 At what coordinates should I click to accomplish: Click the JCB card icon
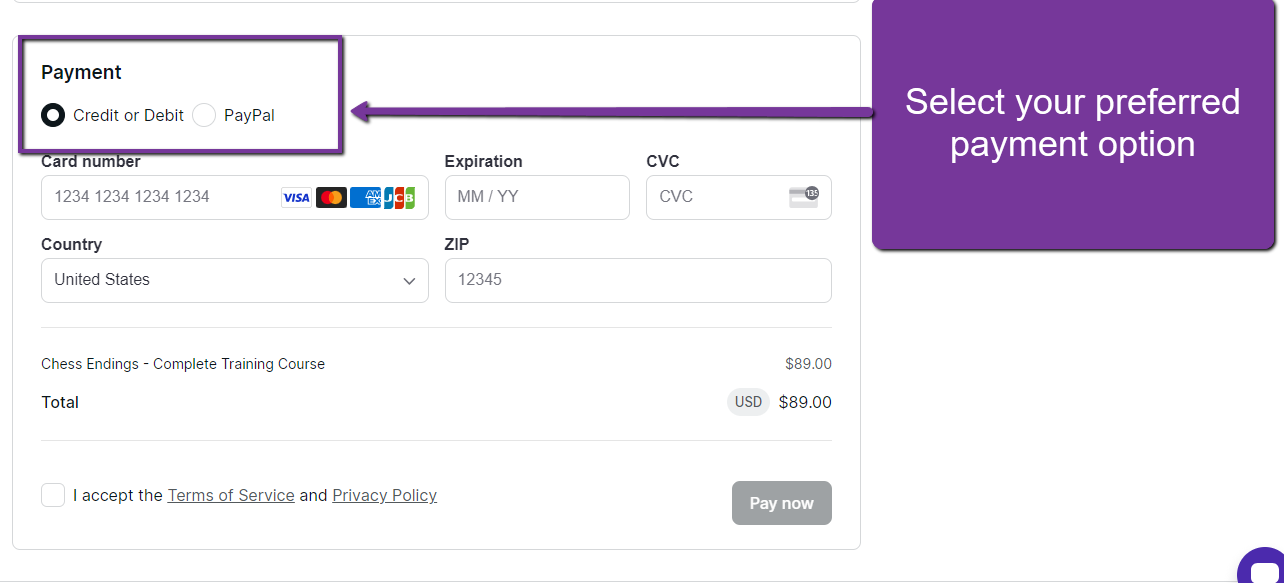point(399,198)
